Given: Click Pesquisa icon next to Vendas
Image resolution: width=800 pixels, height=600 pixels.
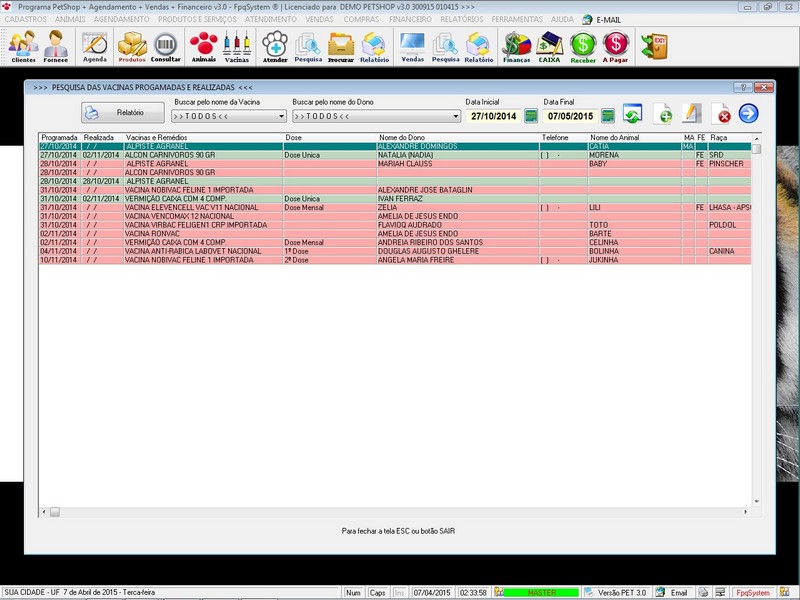Looking at the screenshot, I should (445, 46).
